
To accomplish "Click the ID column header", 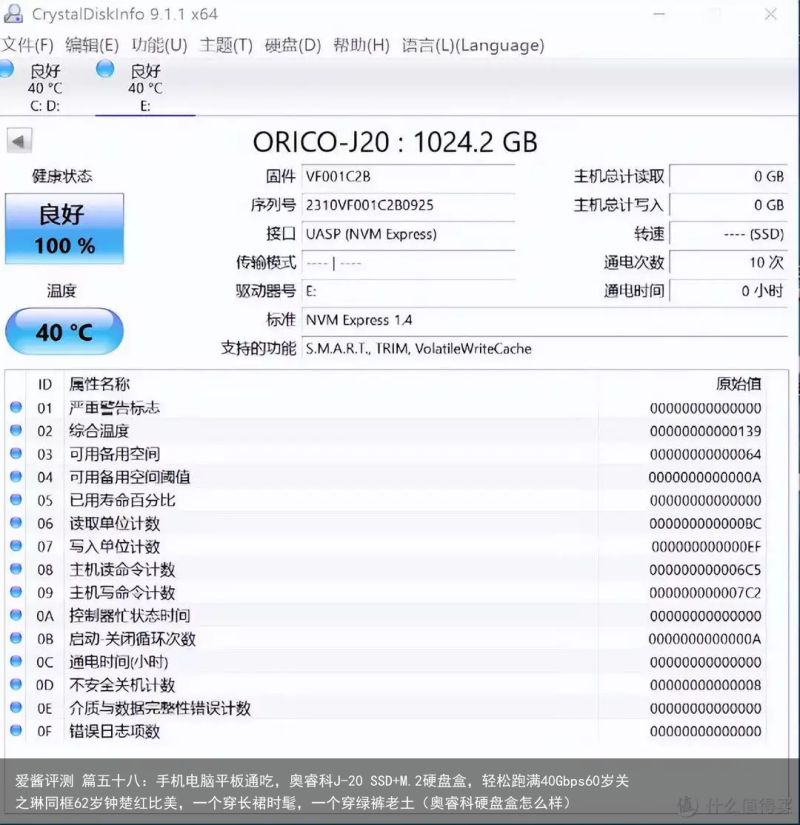I will click(45, 385).
